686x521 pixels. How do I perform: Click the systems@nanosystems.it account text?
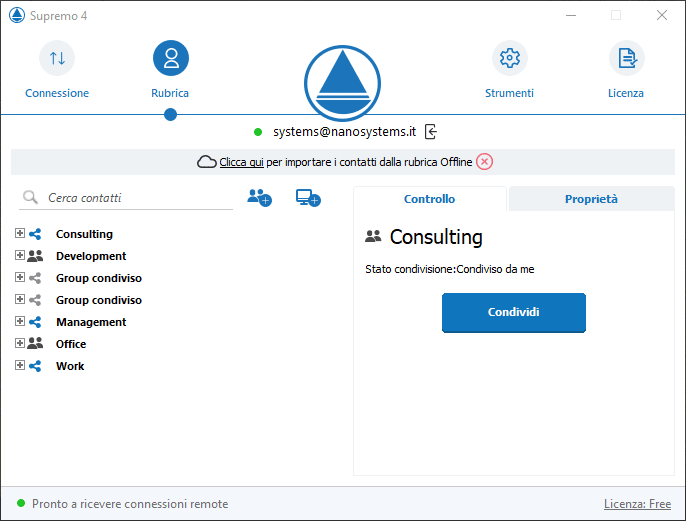coord(344,132)
